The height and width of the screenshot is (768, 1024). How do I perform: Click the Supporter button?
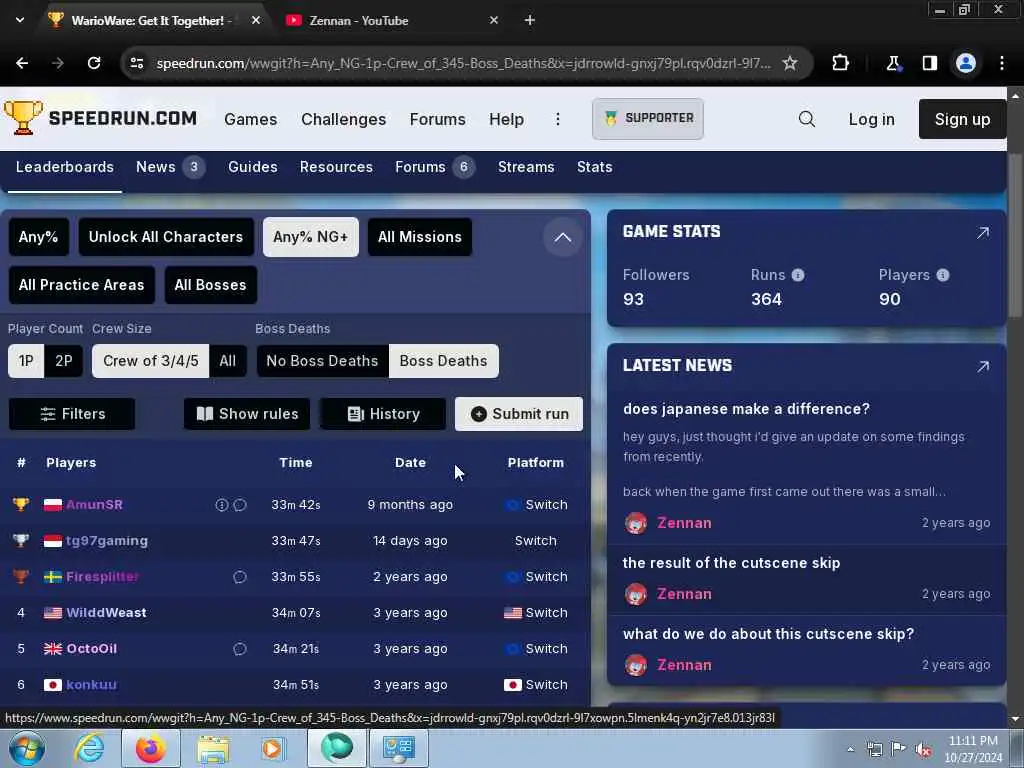point(648,118)
